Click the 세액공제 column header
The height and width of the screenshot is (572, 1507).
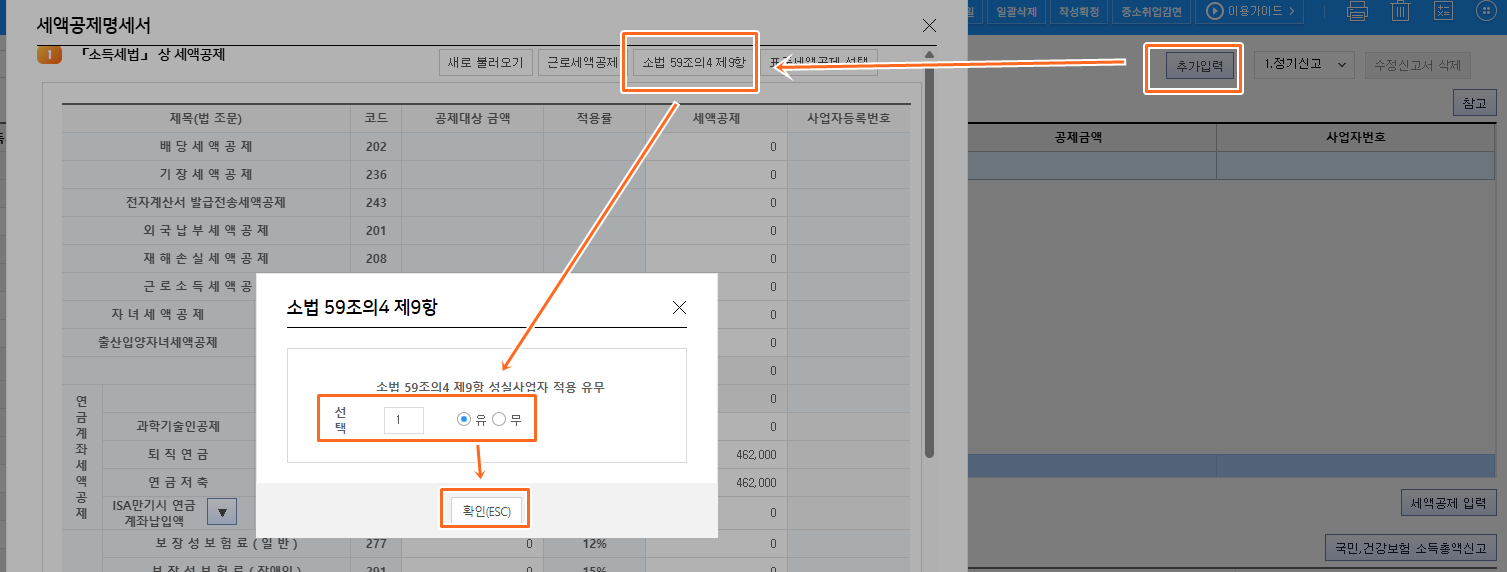pos(716,118)
